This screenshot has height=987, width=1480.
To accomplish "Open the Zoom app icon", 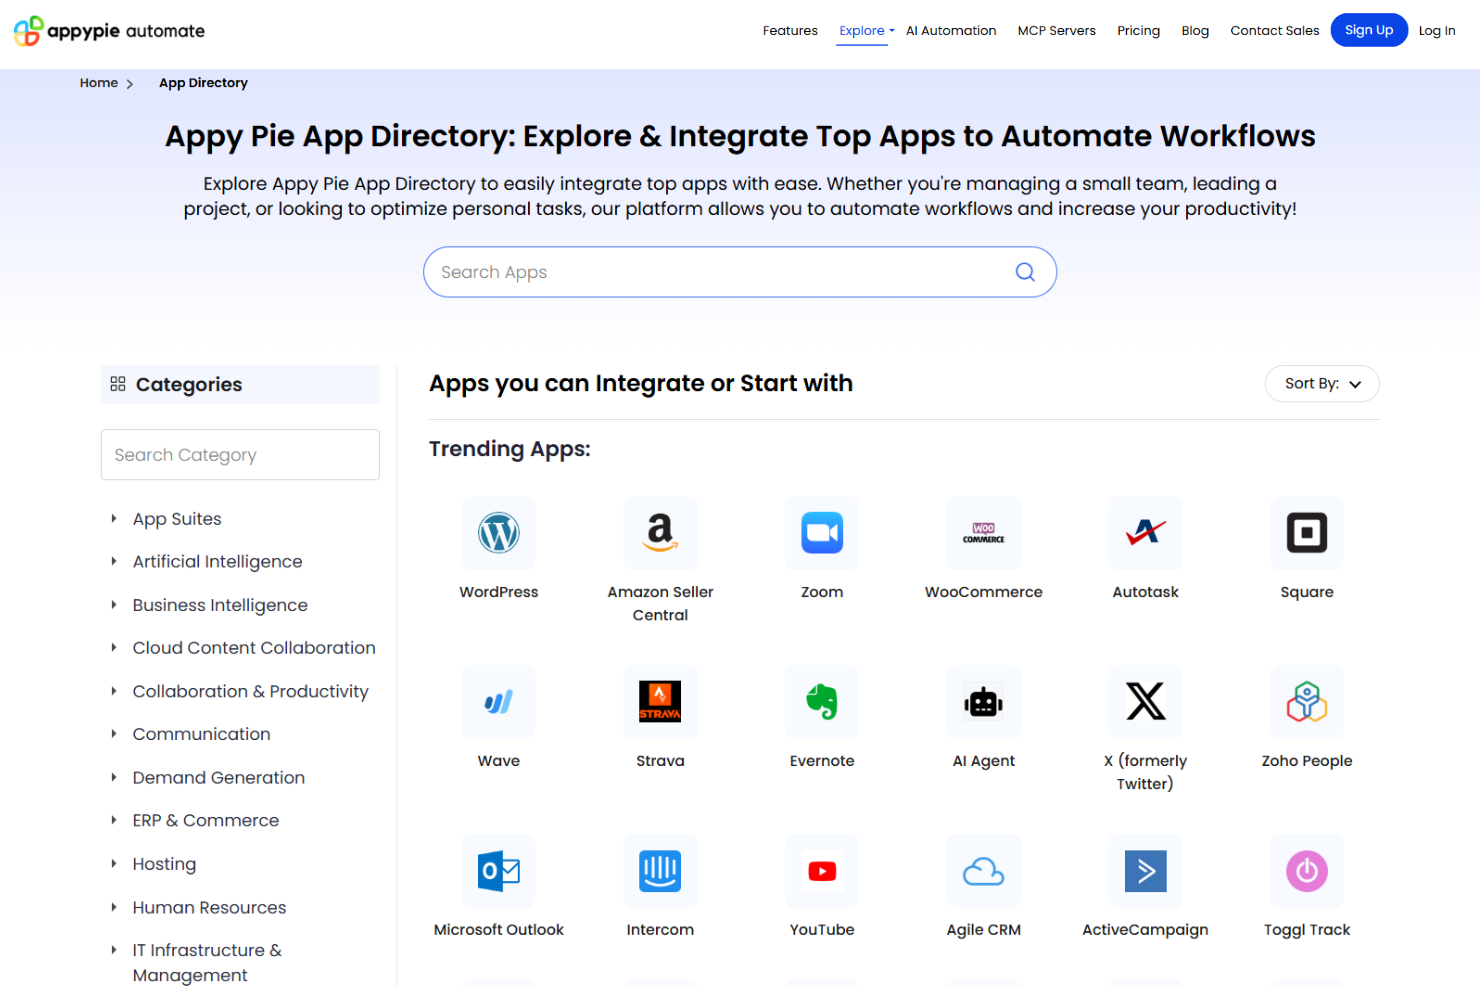I will [x=822, y=533].
